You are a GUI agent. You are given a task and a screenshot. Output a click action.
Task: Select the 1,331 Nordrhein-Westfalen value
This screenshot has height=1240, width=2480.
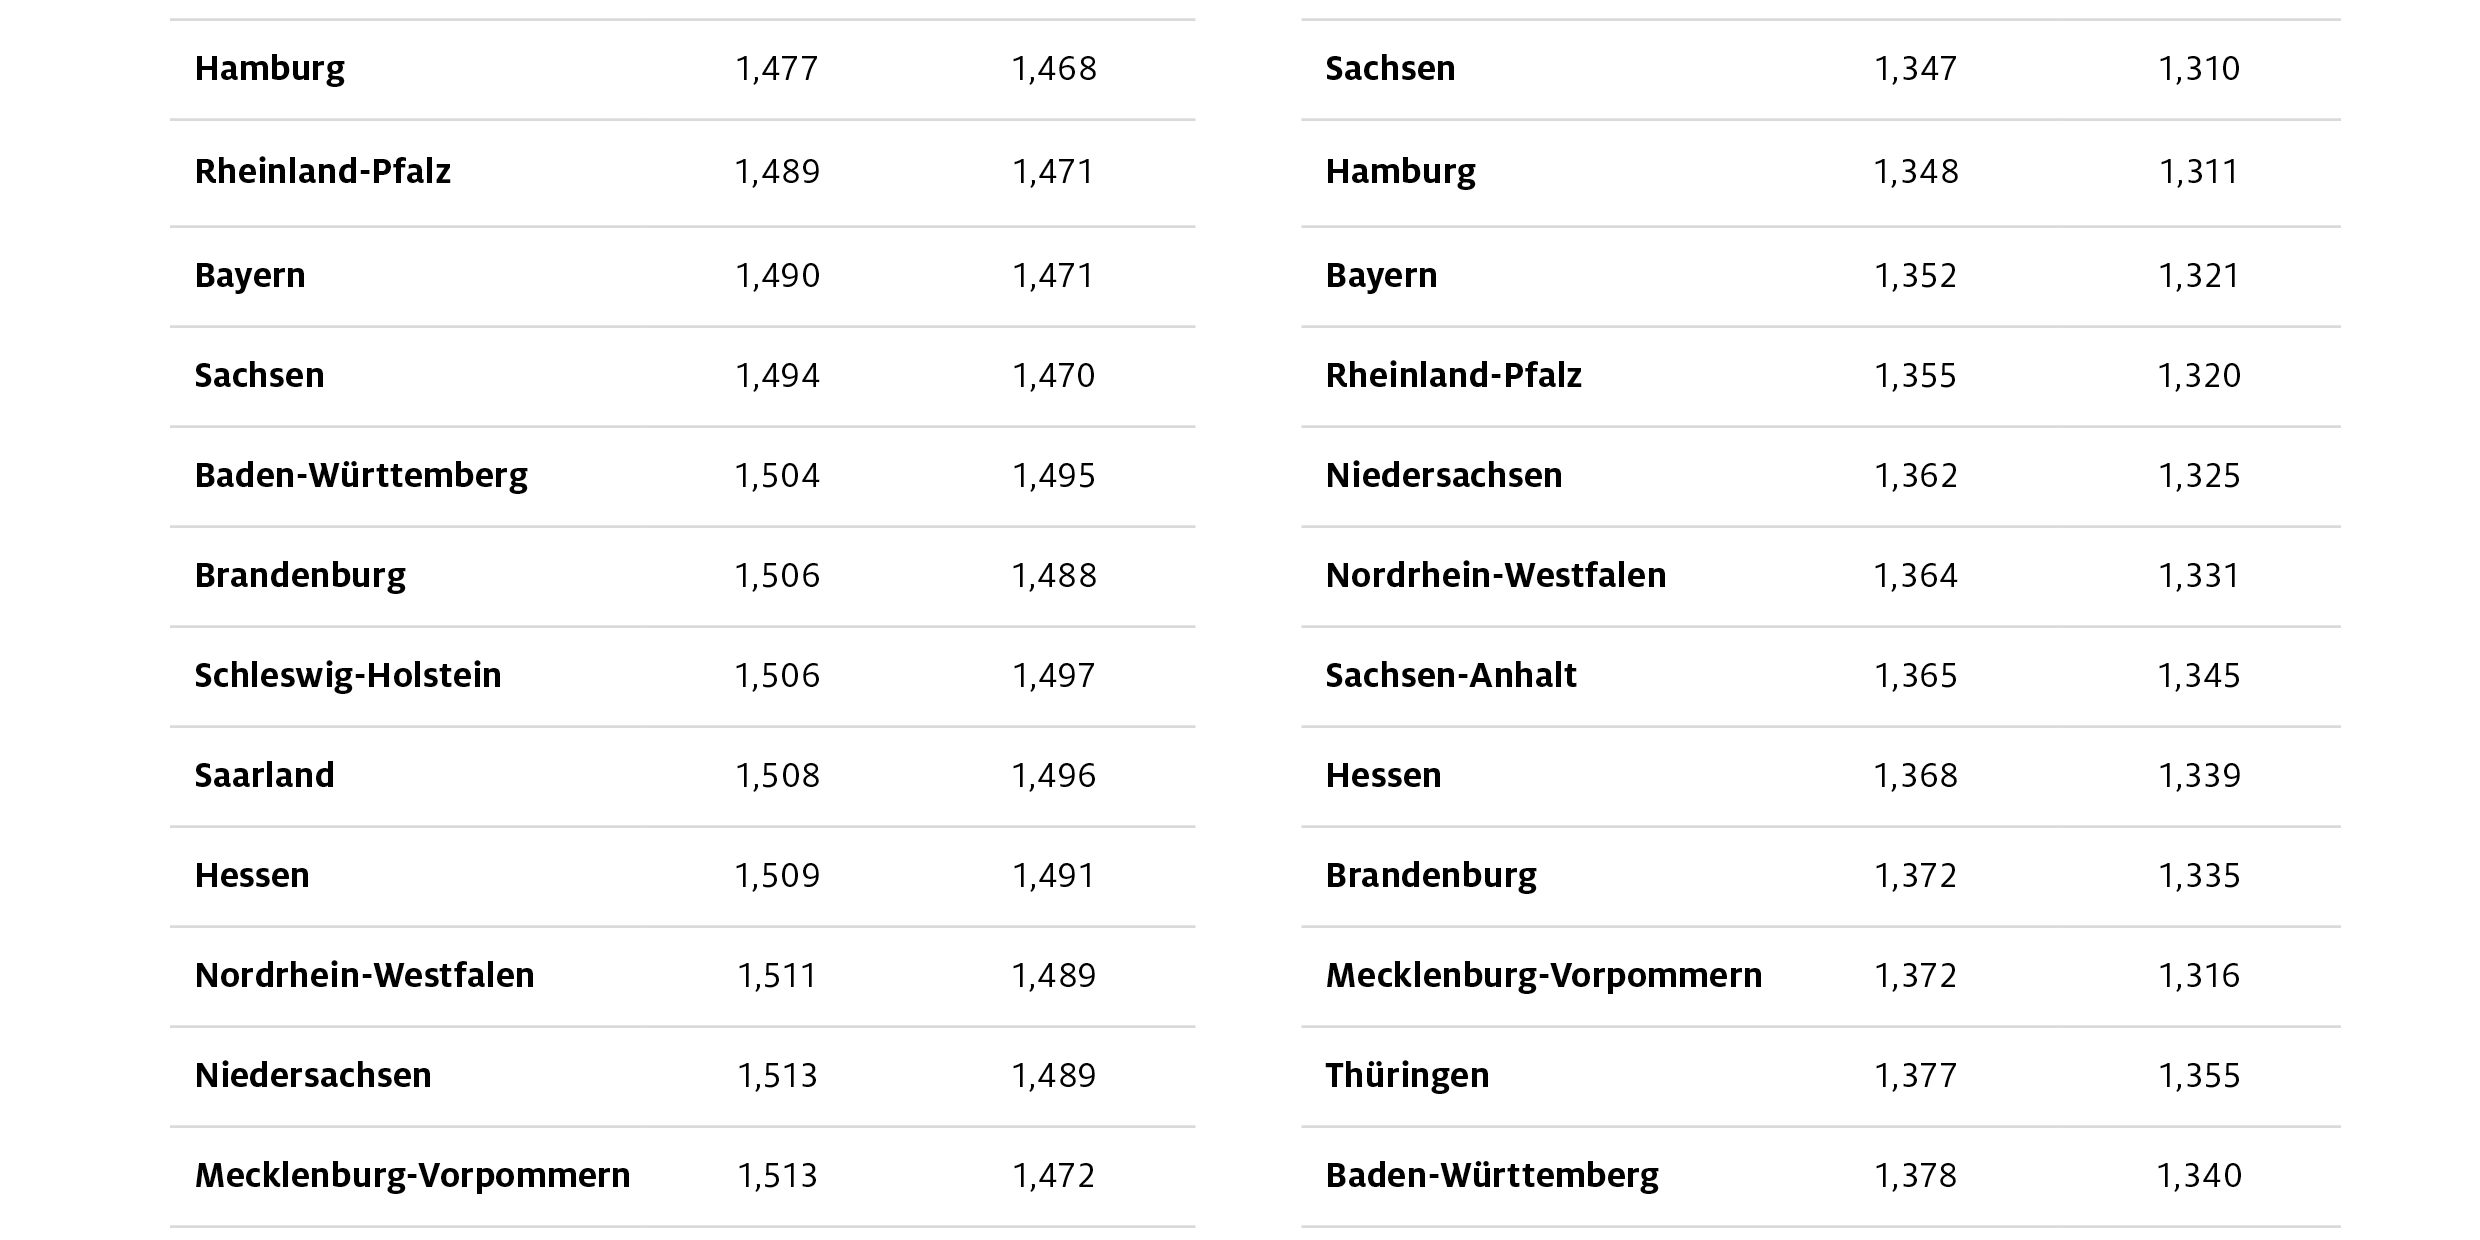pos(2198,576)
